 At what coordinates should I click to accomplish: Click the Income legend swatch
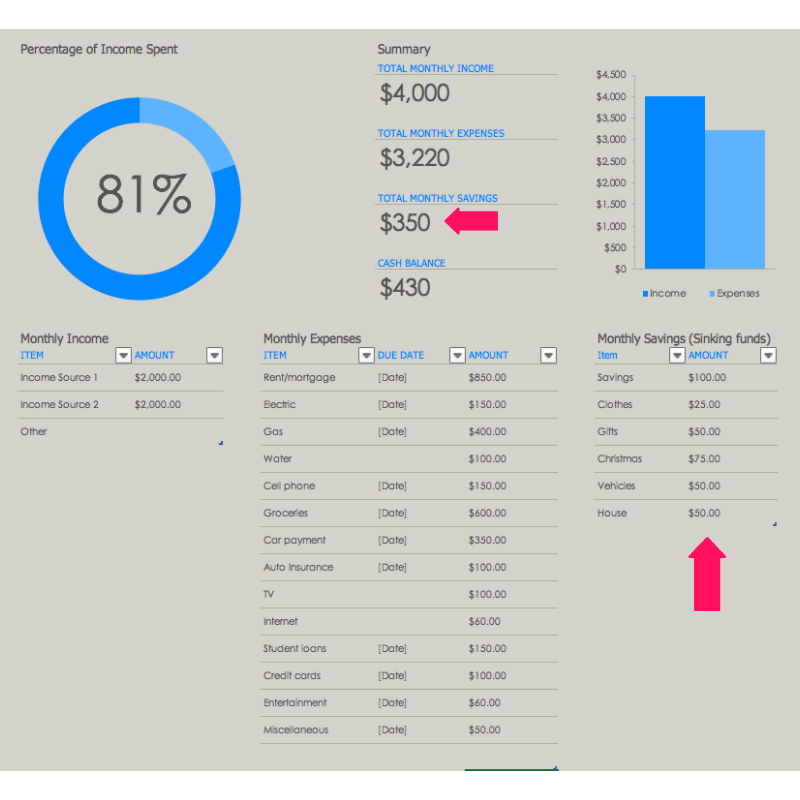[x=645, y=294]
